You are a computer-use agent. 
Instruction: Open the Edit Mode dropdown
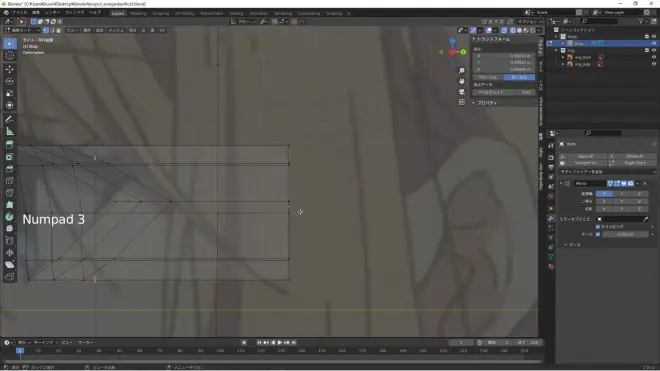point(22,30)
